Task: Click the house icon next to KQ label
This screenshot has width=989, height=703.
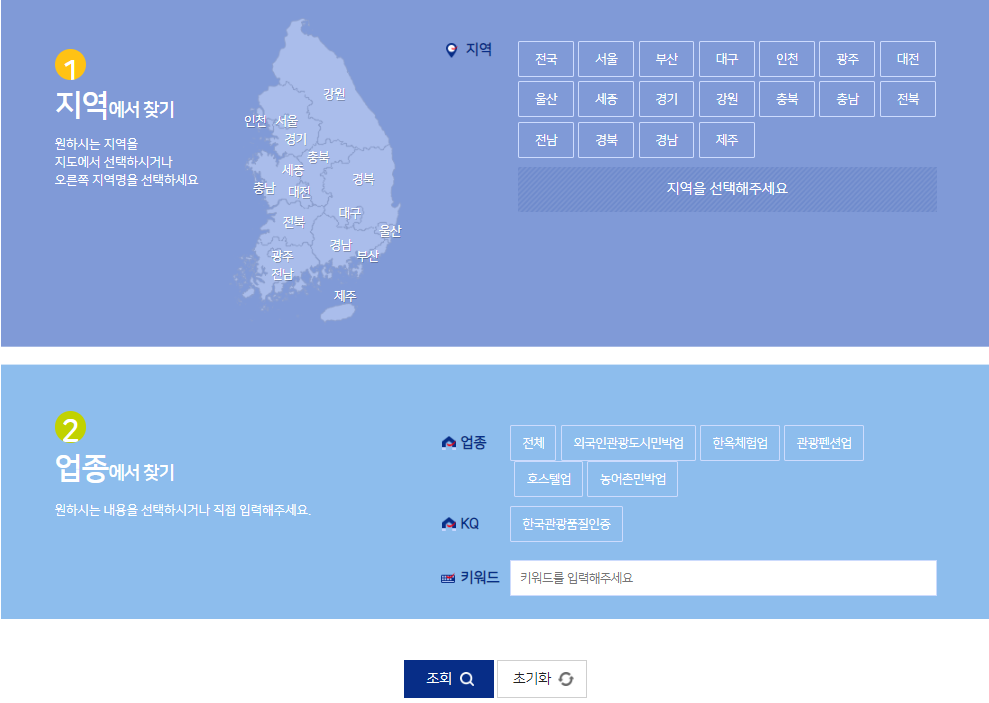Action: (x=450, y=523)
